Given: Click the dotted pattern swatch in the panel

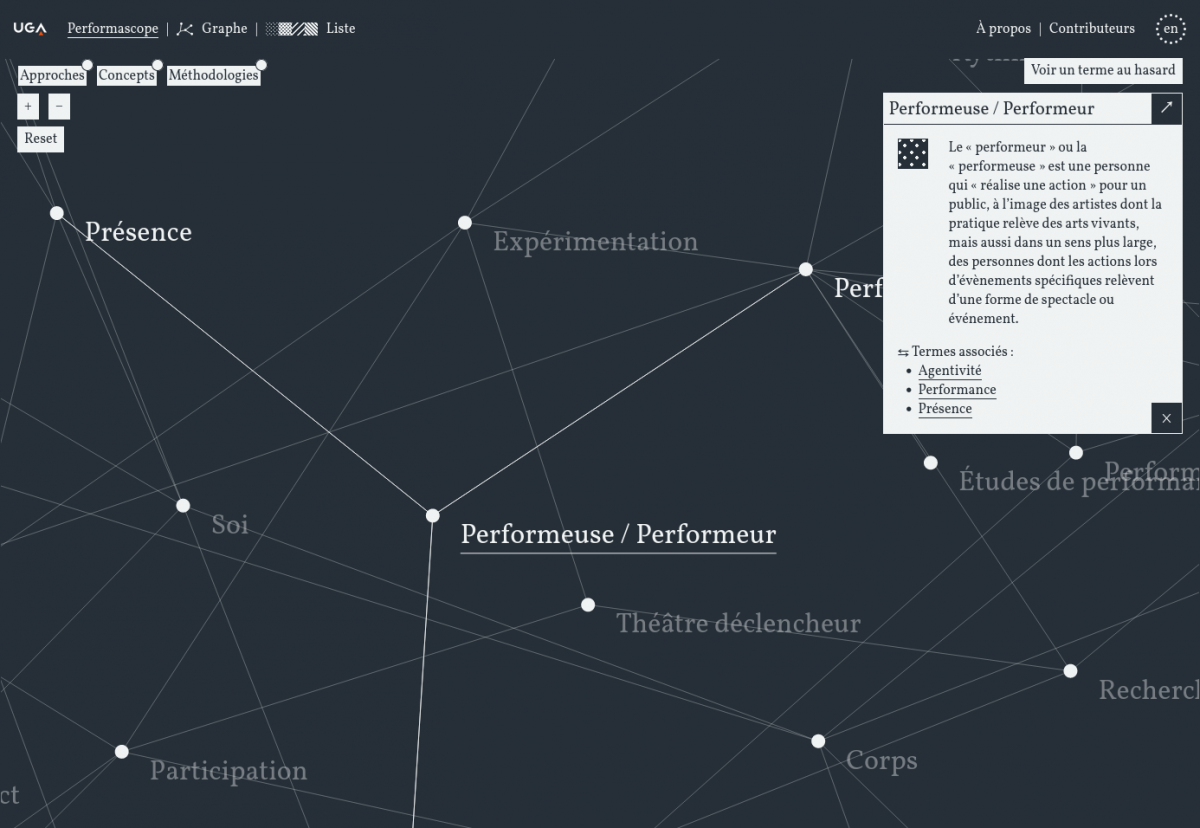Looking at the screenshot, I should coord(913,154).
